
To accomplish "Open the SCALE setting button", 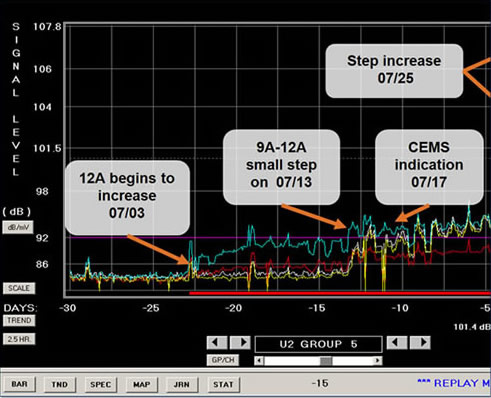I will 19,288.
